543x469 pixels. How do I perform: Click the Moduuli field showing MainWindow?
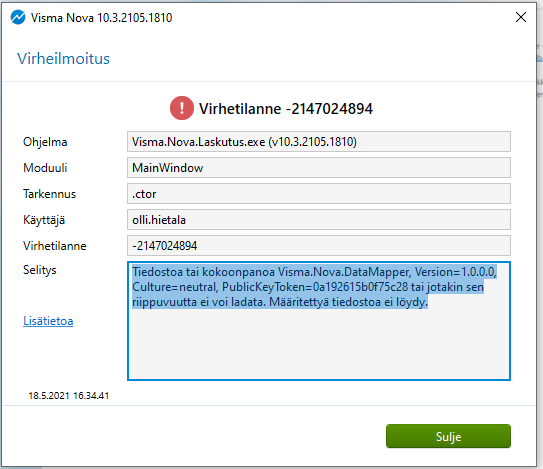click(x=319, y=168)
